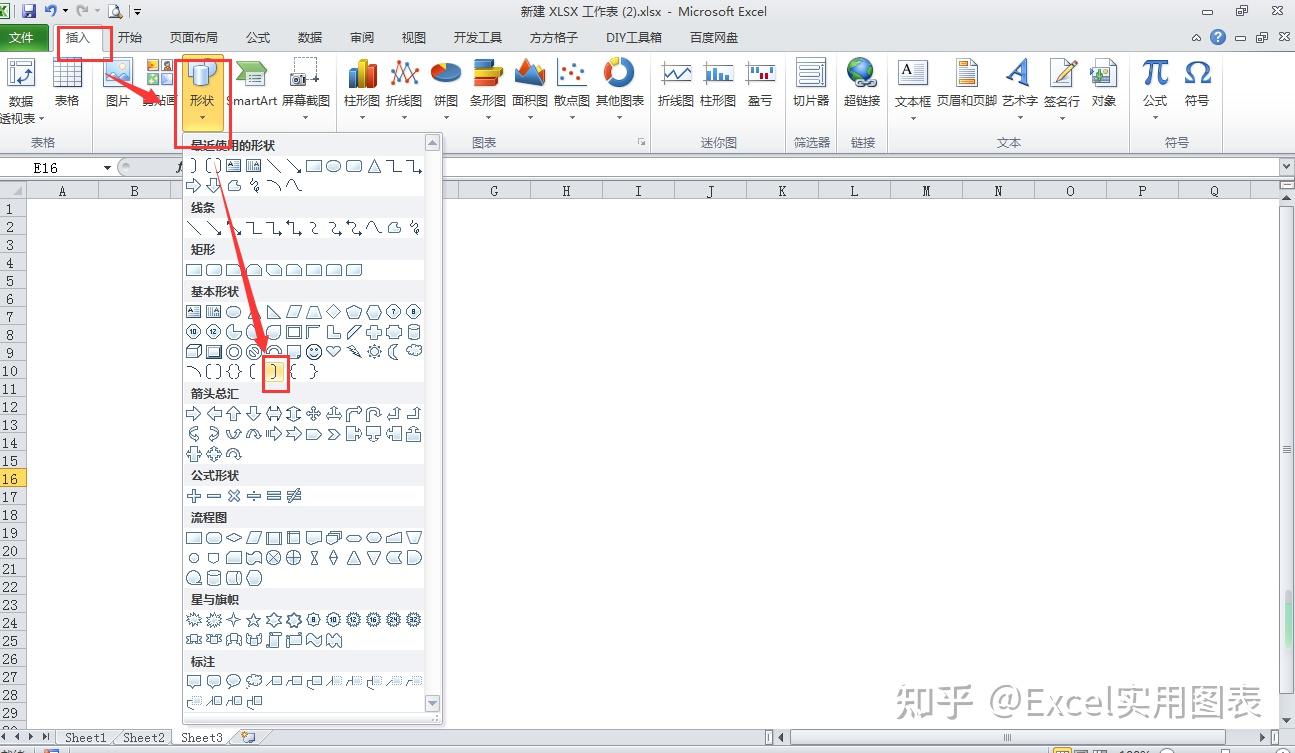Select the flowchart decision diamond
The height and width of the screenshot is (753, 1295).
click(x=234, y=538)
